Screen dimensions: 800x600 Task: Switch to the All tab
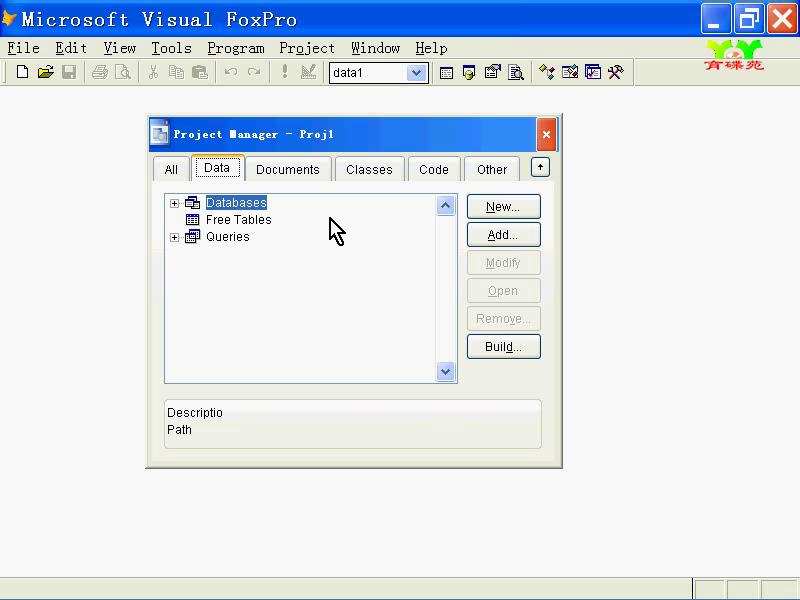click(171, 169)
